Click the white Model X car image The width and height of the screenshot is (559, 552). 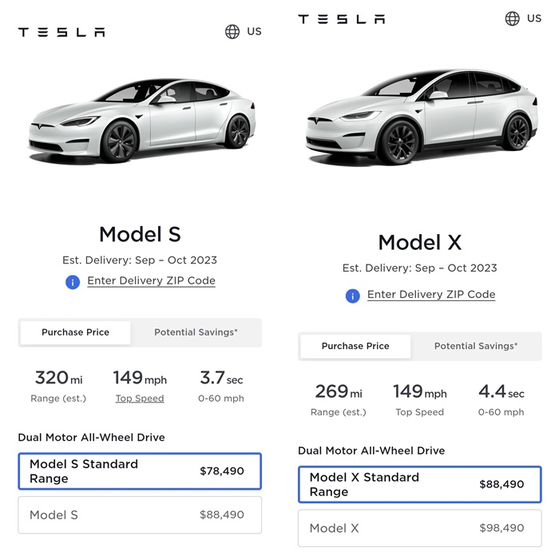click(x=422, y=116)
